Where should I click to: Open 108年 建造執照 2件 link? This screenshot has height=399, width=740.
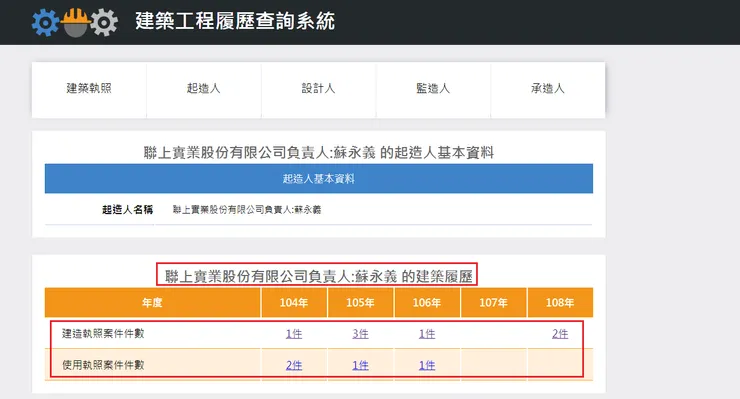[x=560, y=334]
